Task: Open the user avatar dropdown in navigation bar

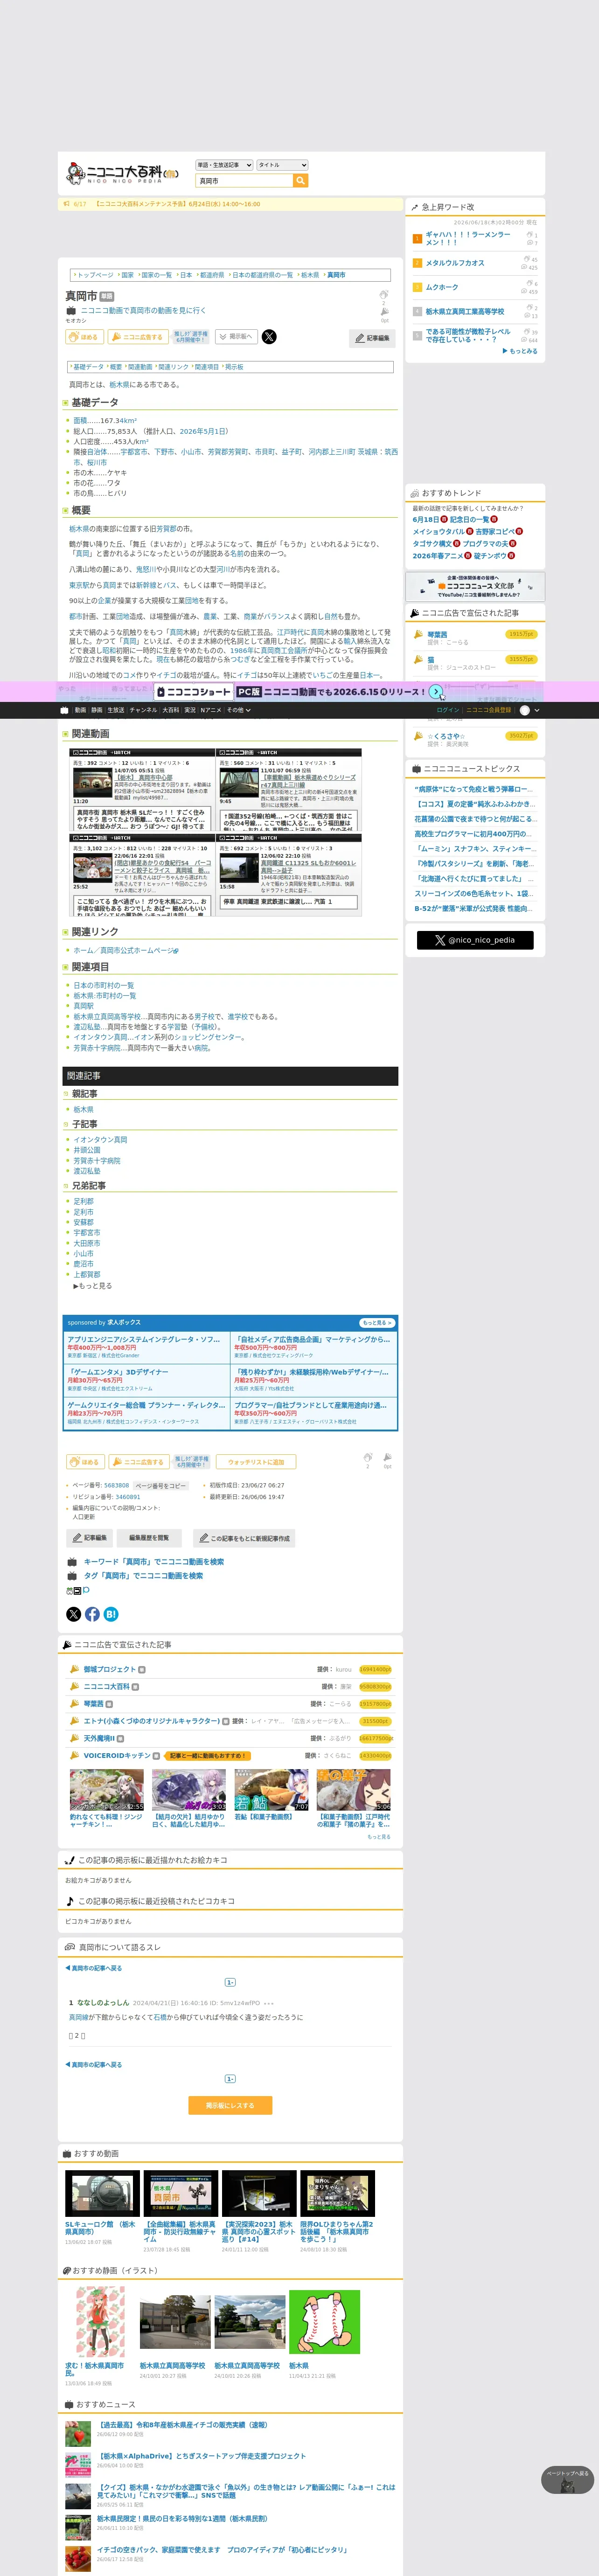Action: (529, 710)
